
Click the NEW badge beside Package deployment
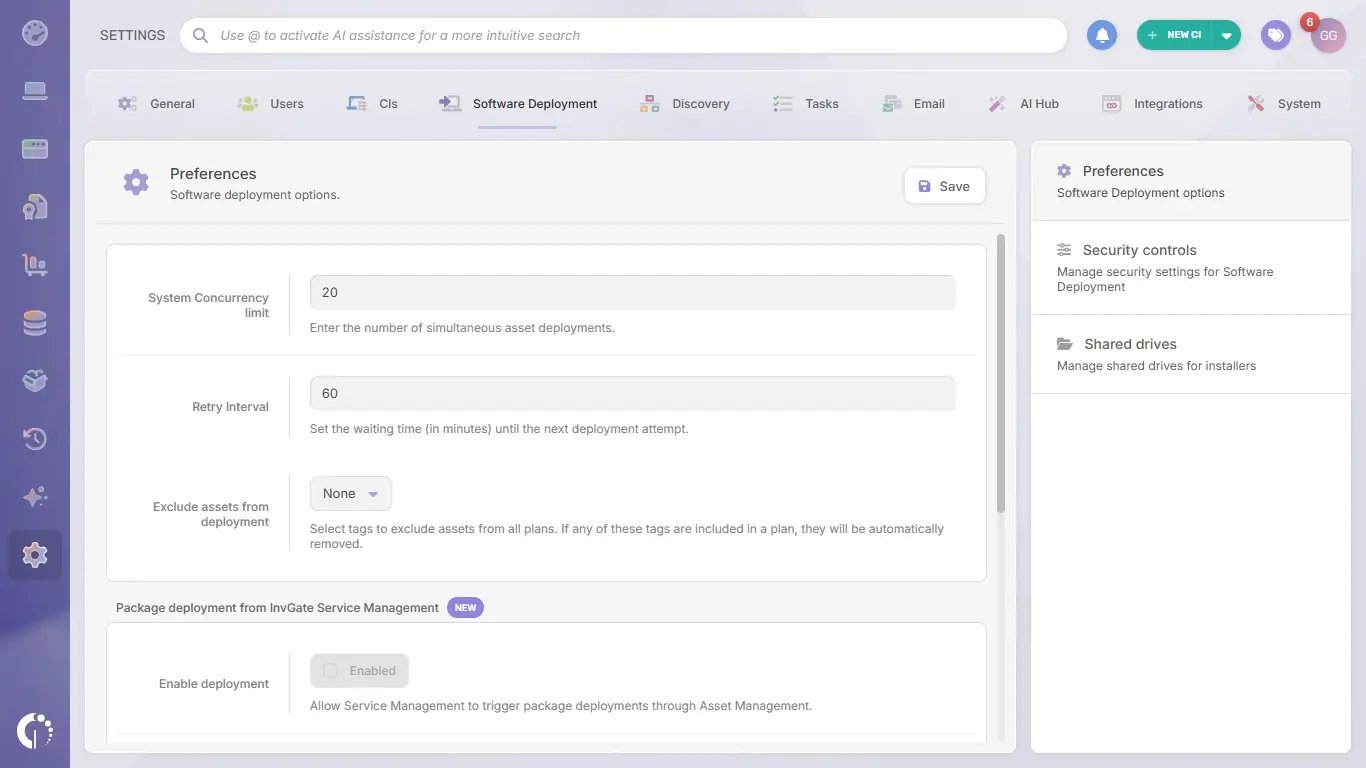coord(465,608)
